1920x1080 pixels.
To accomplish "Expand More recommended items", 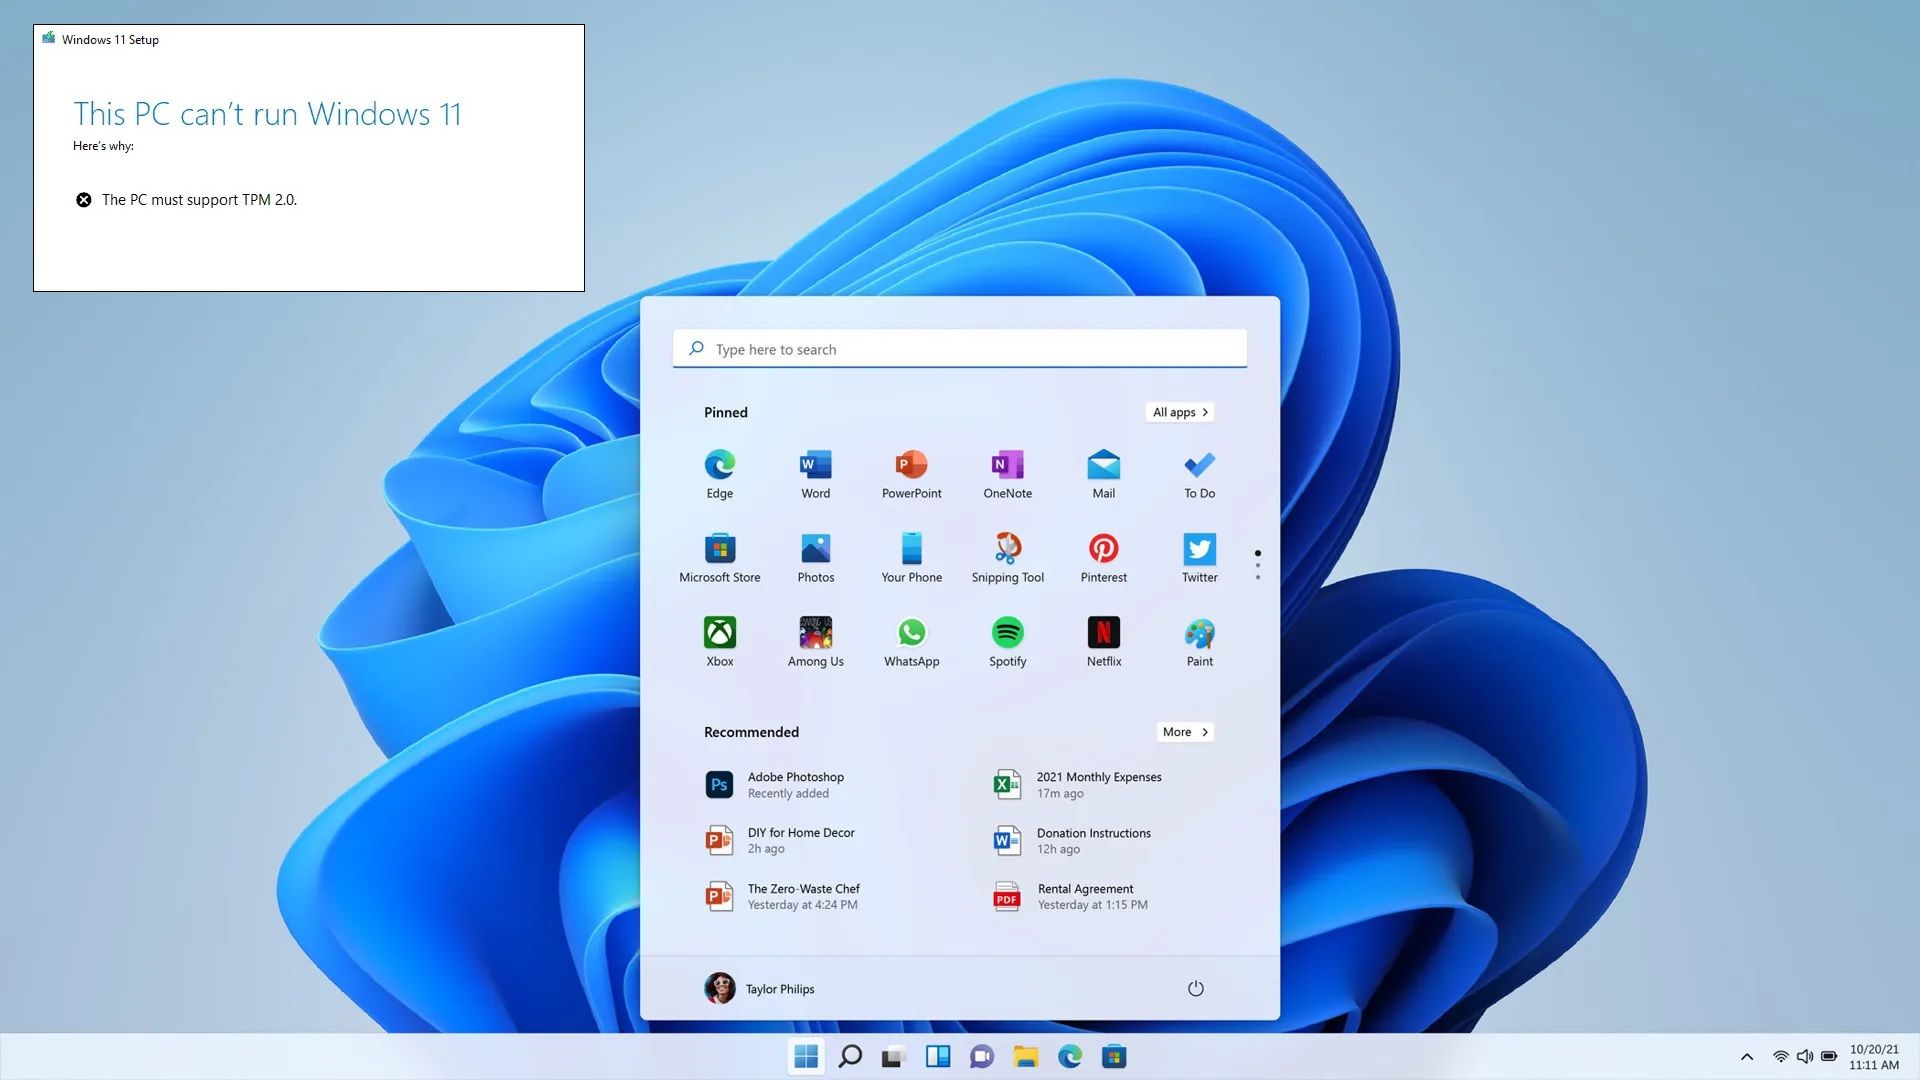I will click(1185, 732).
